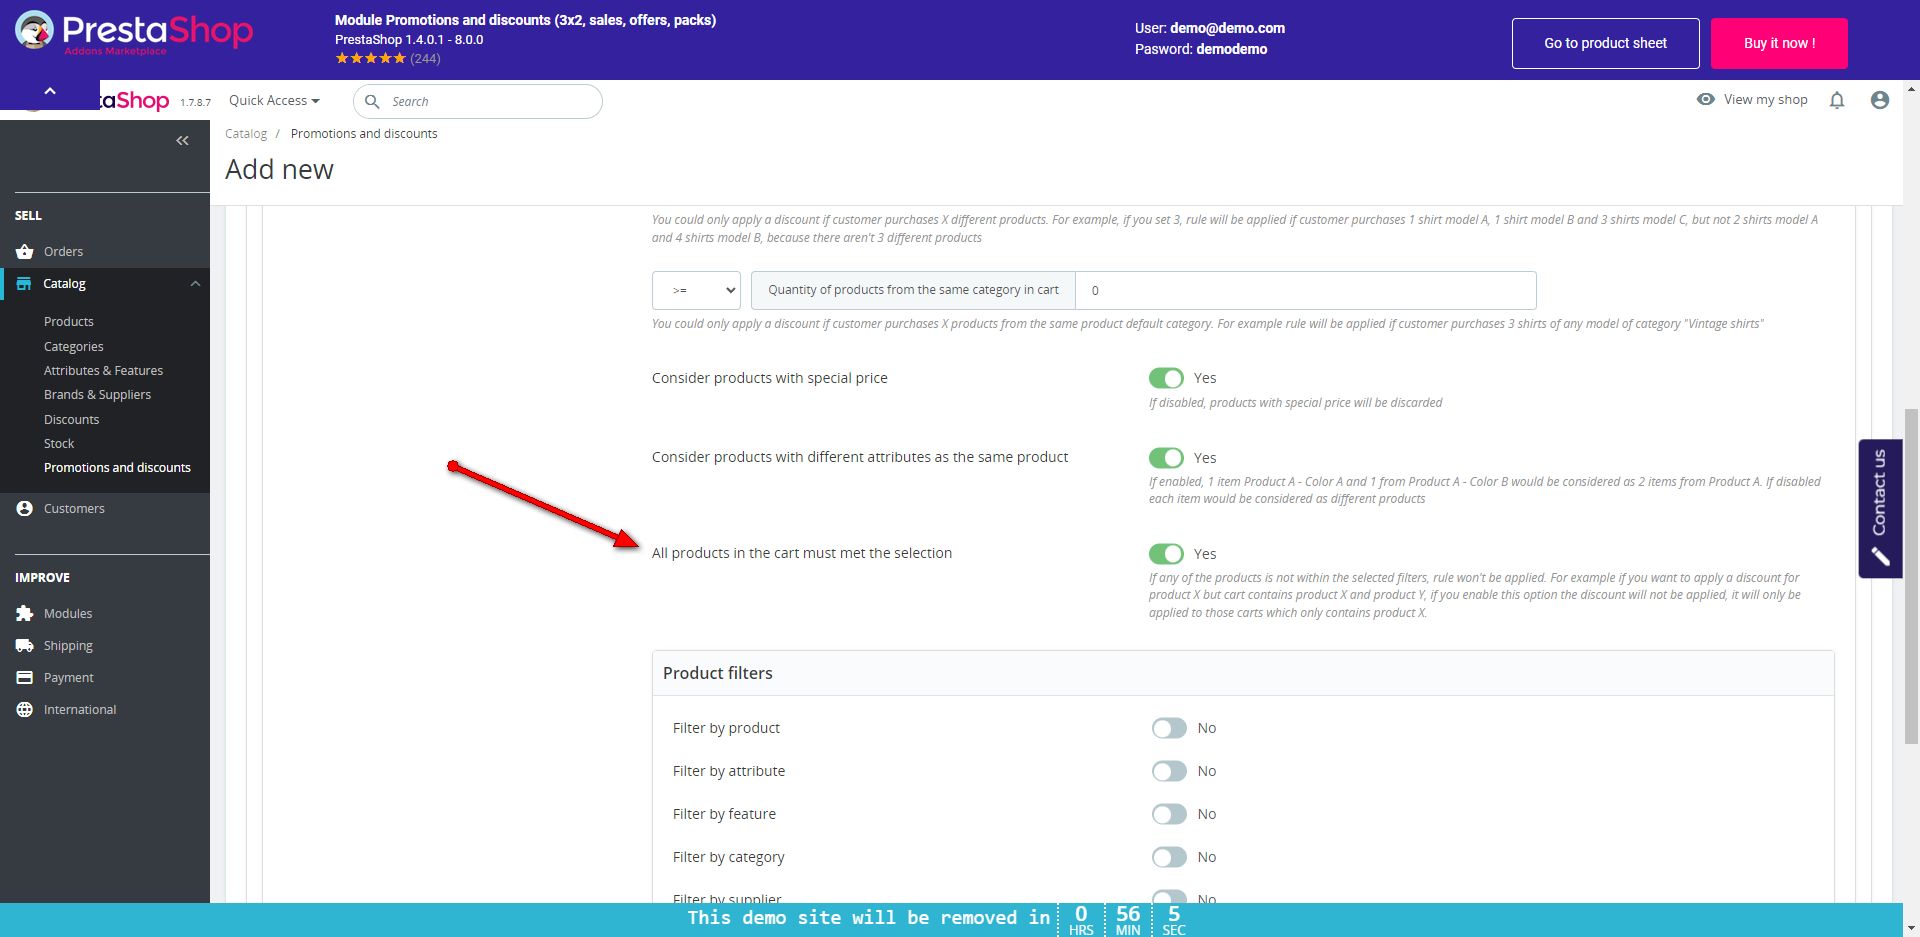Click the Customers person icon in sidebar
1920x937 pixels.
(25, 508)
